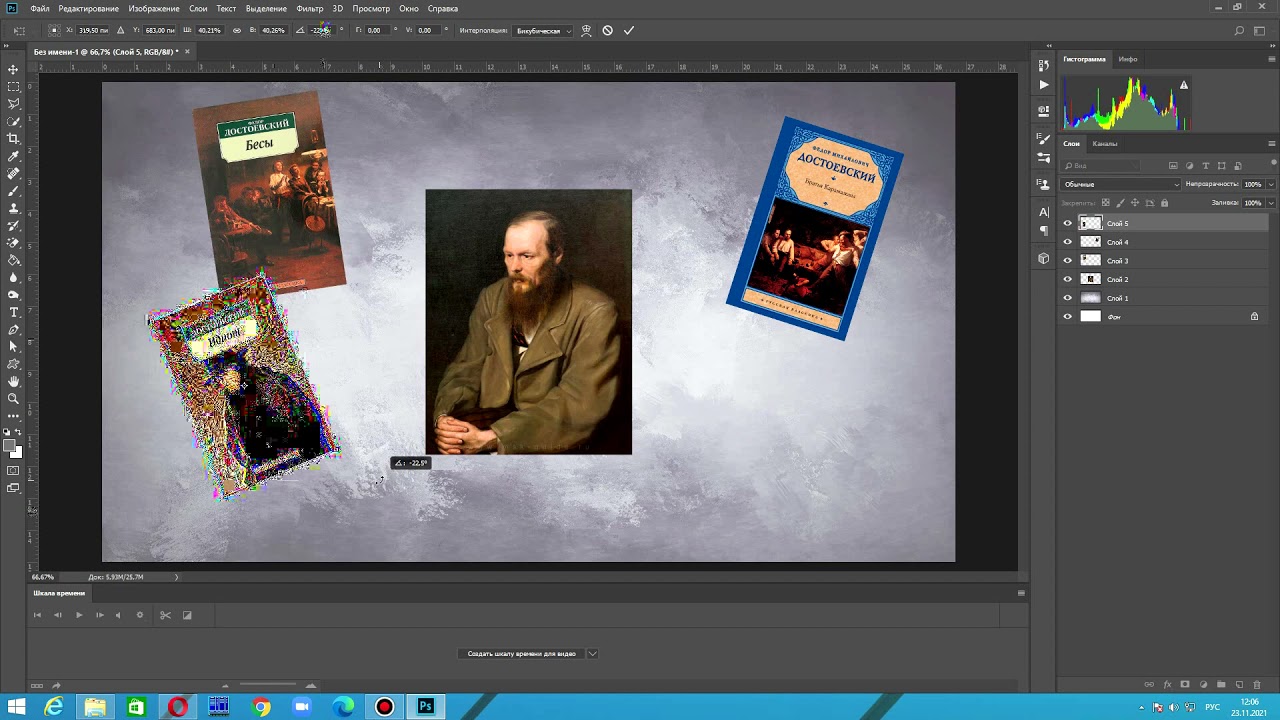Screen dimensions: 1280x720
Task: Select the Crop tool
Action: (13, 139)
